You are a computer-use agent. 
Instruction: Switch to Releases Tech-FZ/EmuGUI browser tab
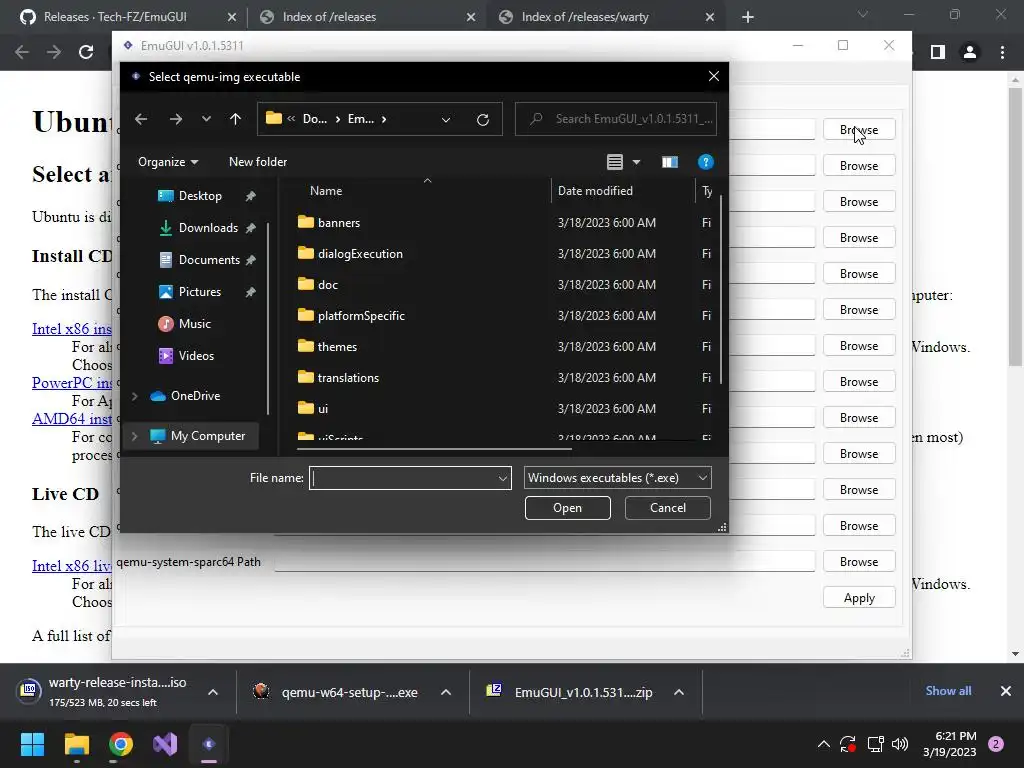(x=115, y=17)
